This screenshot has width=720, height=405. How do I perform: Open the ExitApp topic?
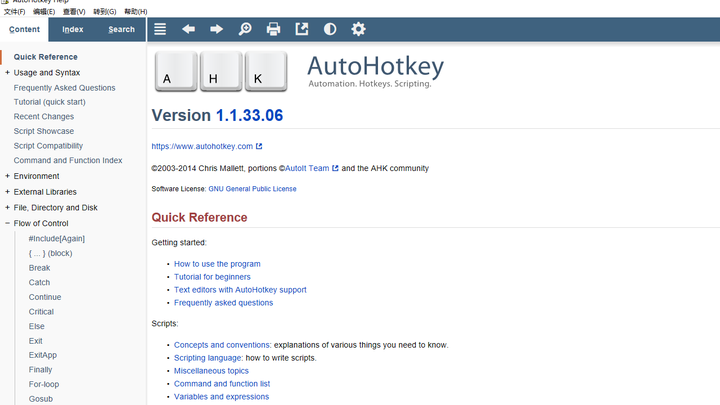click(43, 355)
